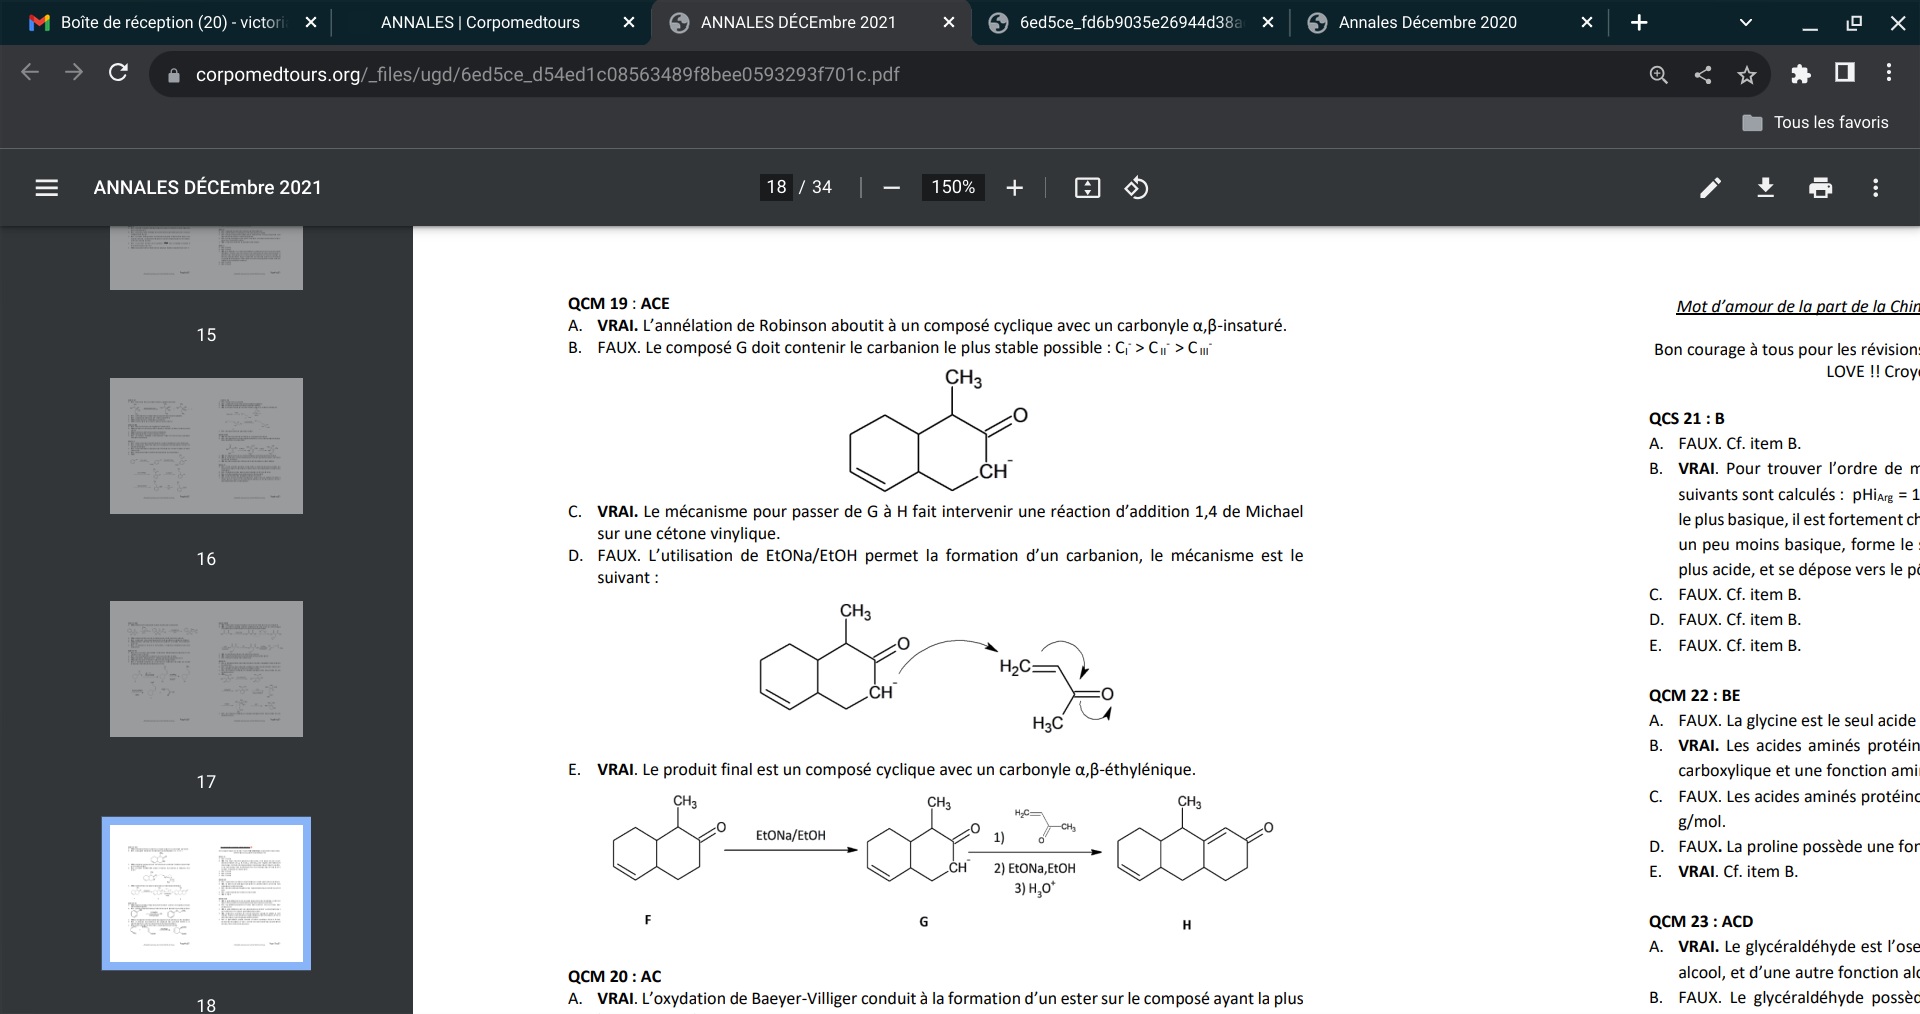1920x1014 pixels.
Task: Open a new browser tab
Action: click(x=1638, y=22)
